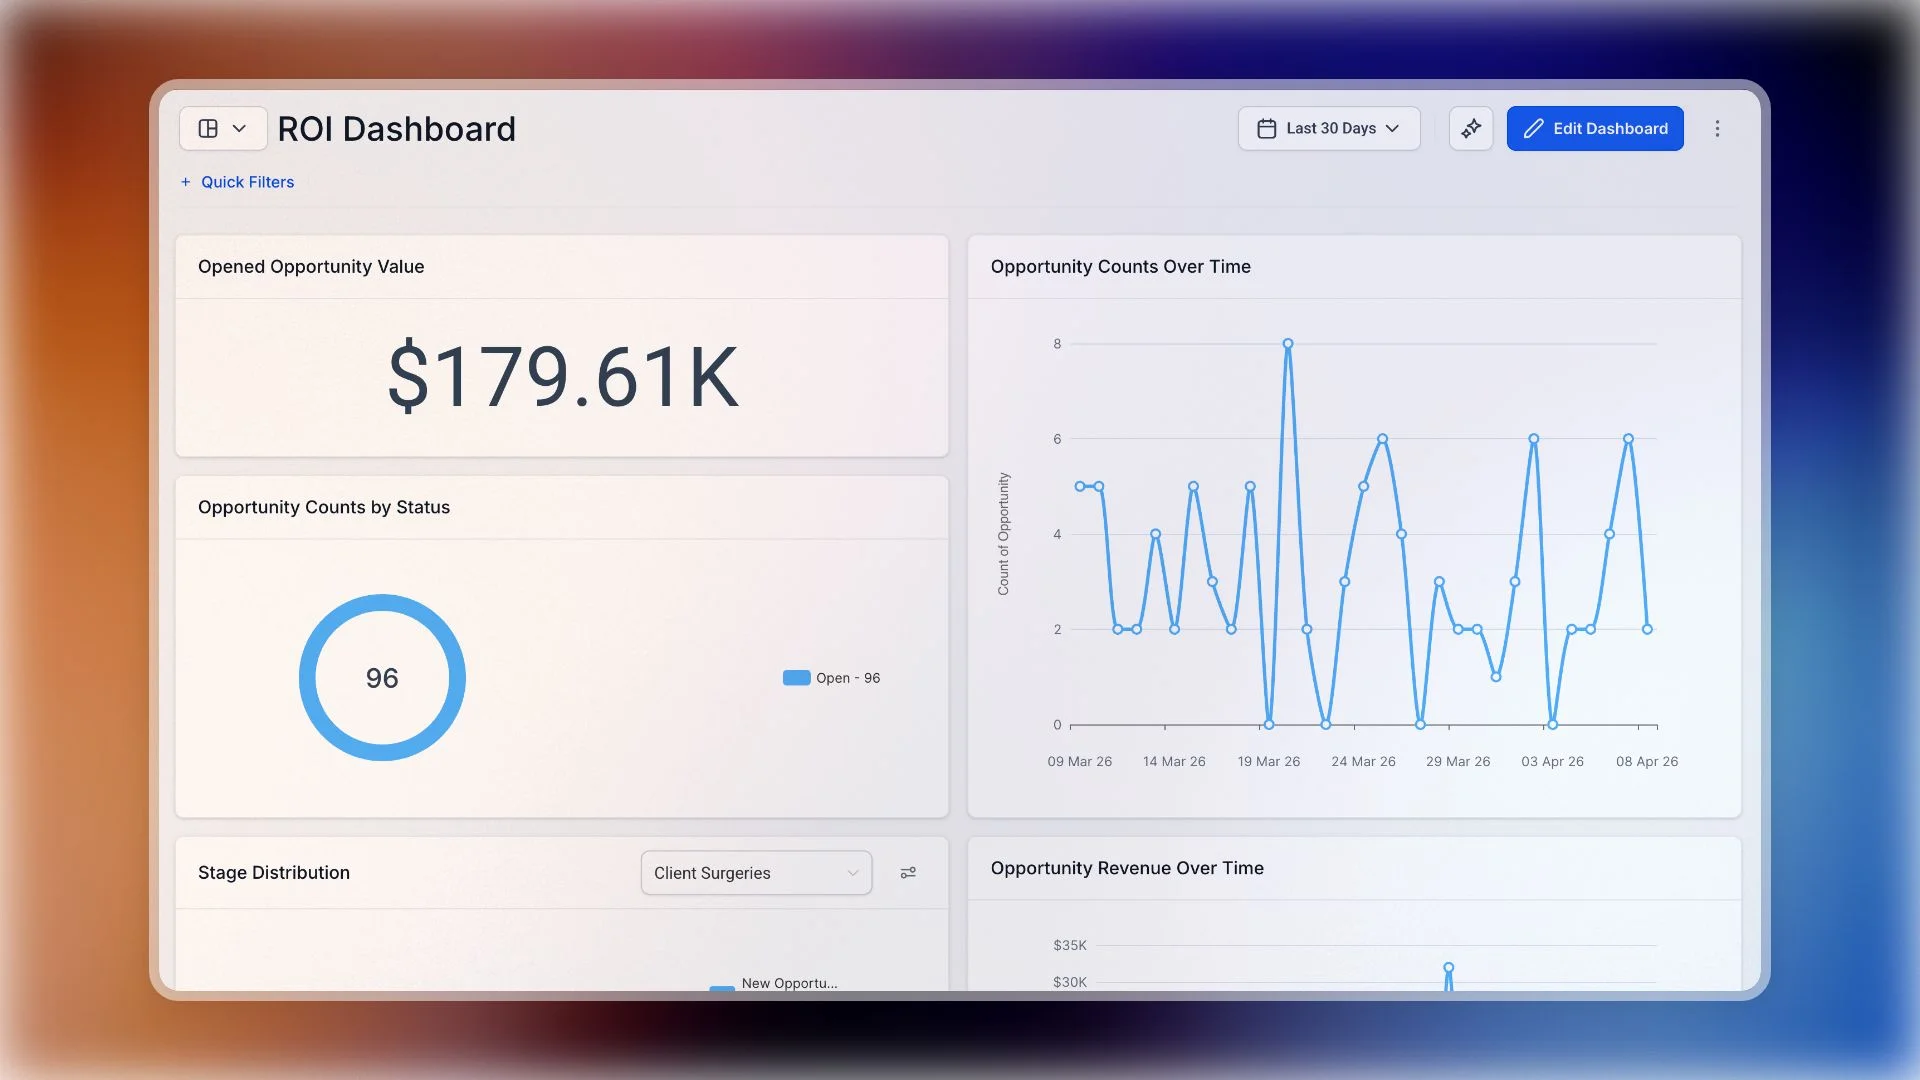The height and width of the screenshot is (1080, 1920).
Task: Click the blue donut chart ring
Action: [306, 678]
